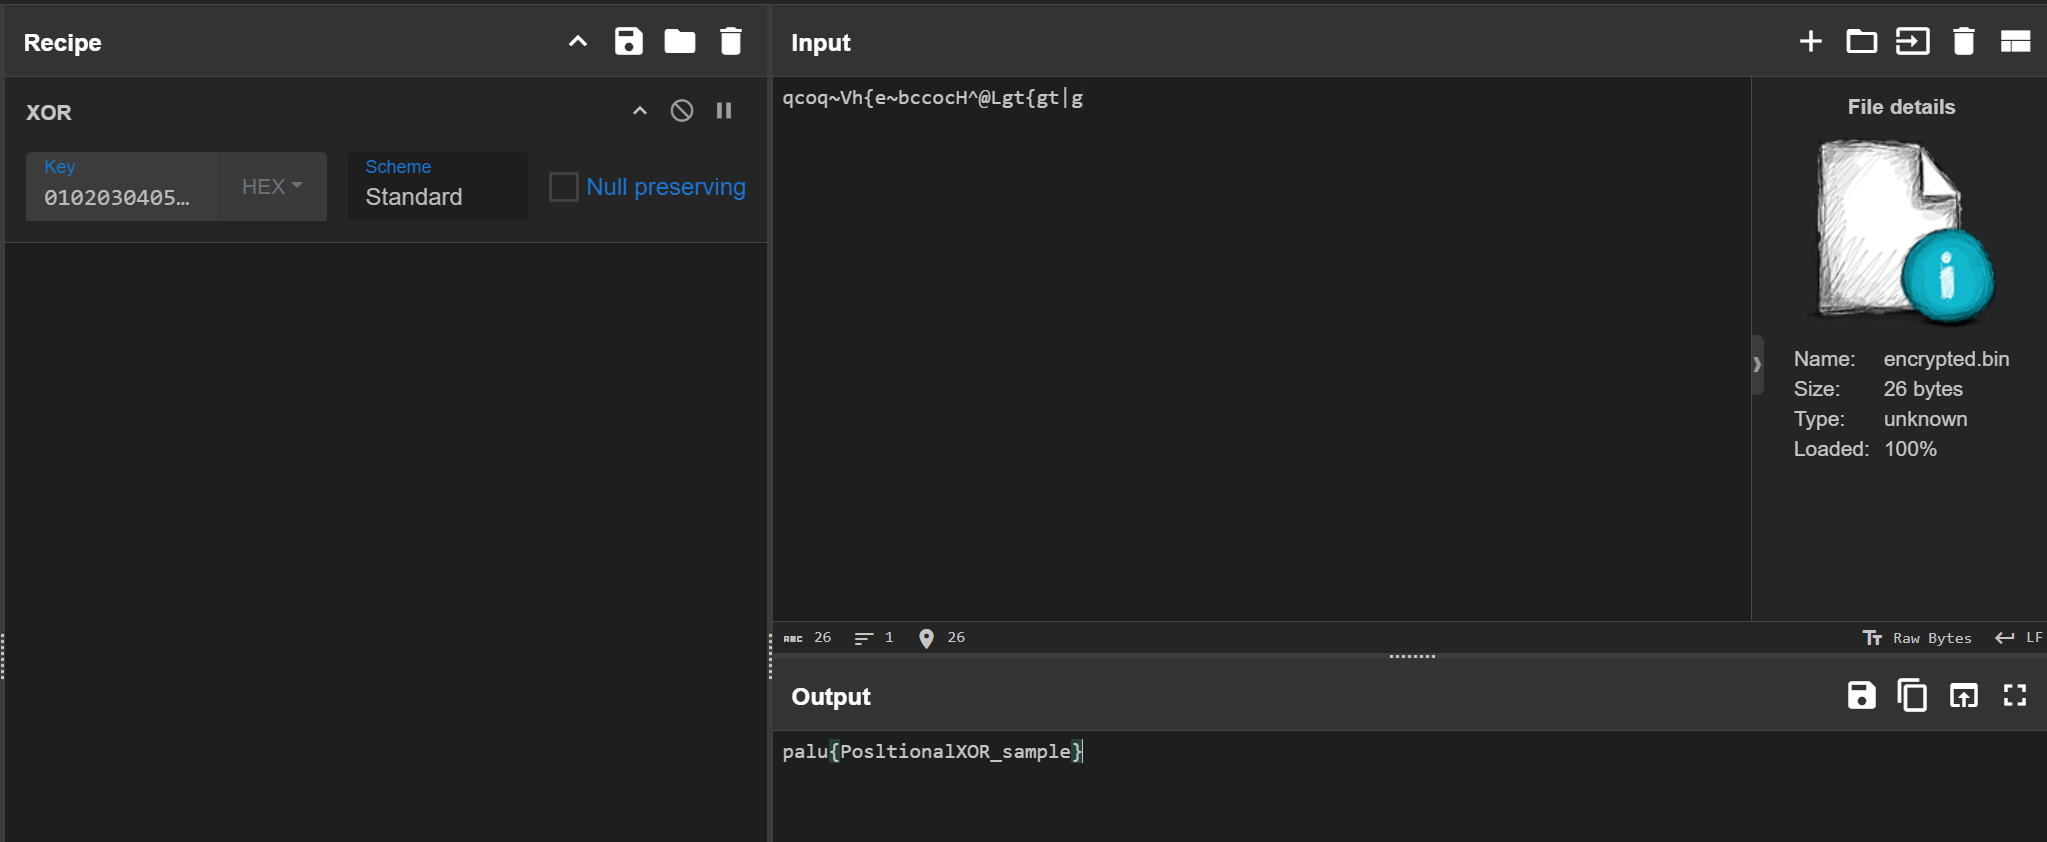Open folder as input
The height and width of the screenshot is (842, 2047).
(x=1861, y=42)
